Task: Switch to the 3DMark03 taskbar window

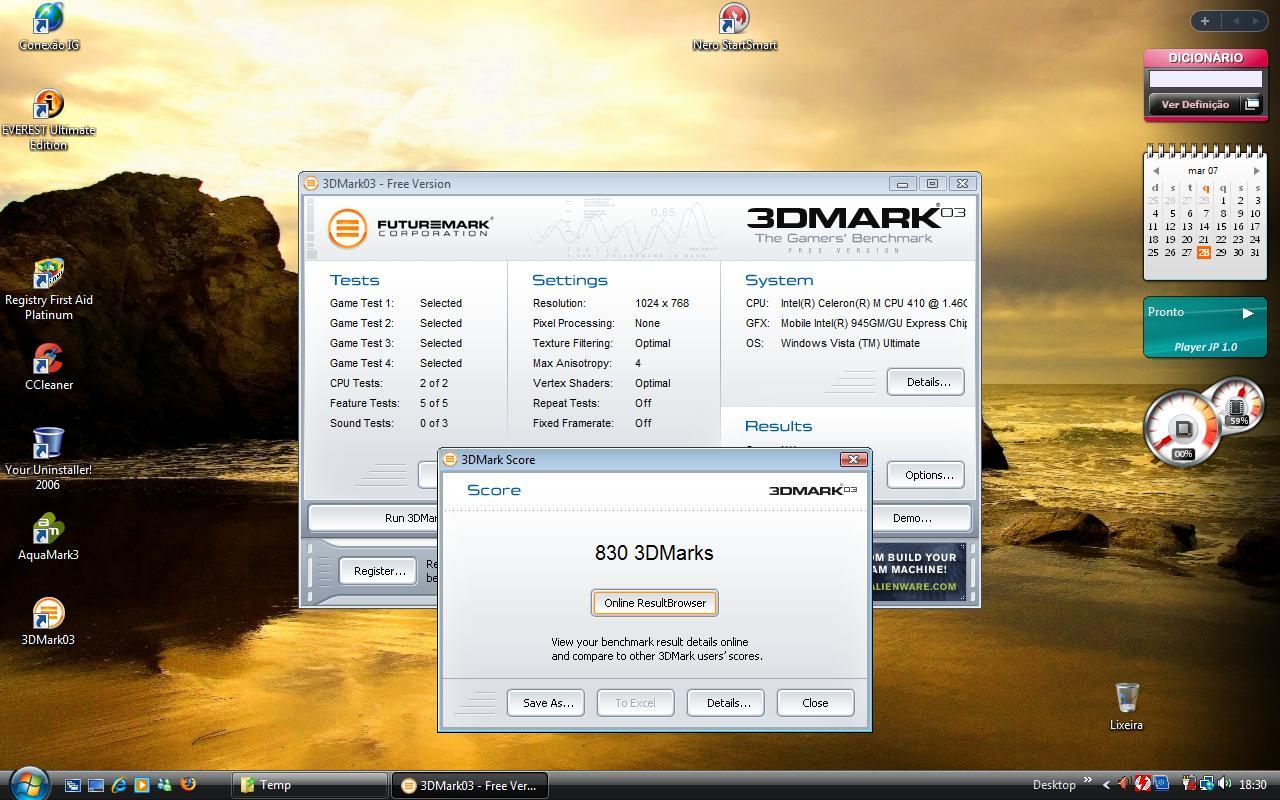Action: (468, 785)
